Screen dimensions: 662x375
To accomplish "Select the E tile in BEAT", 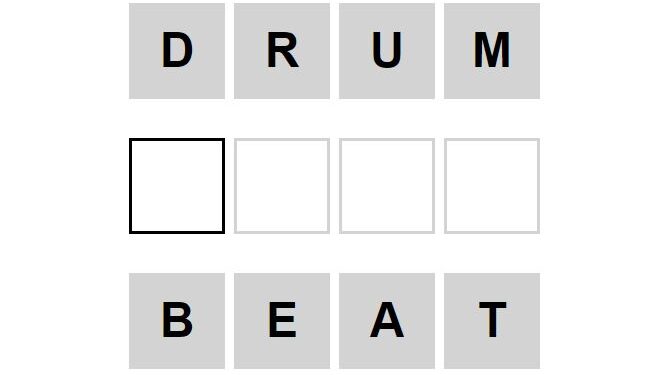I will [x=282, y=321].
